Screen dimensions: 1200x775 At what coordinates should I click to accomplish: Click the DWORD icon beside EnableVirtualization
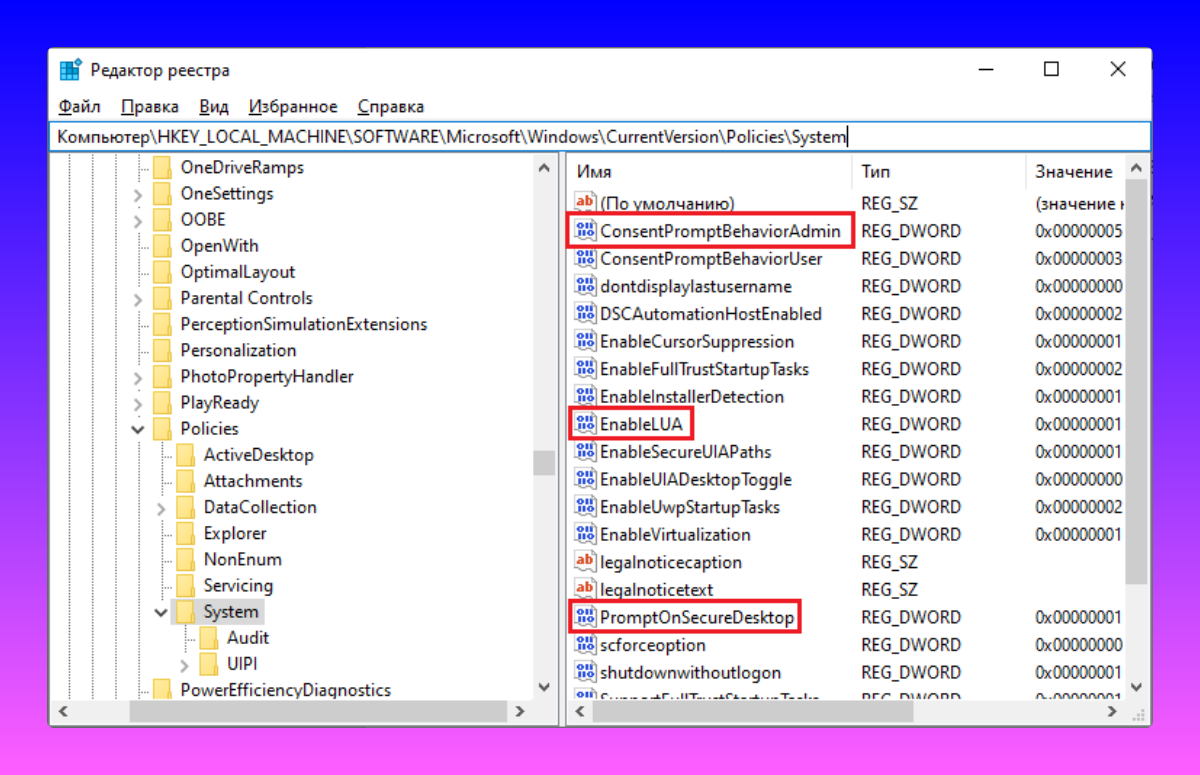585,534
